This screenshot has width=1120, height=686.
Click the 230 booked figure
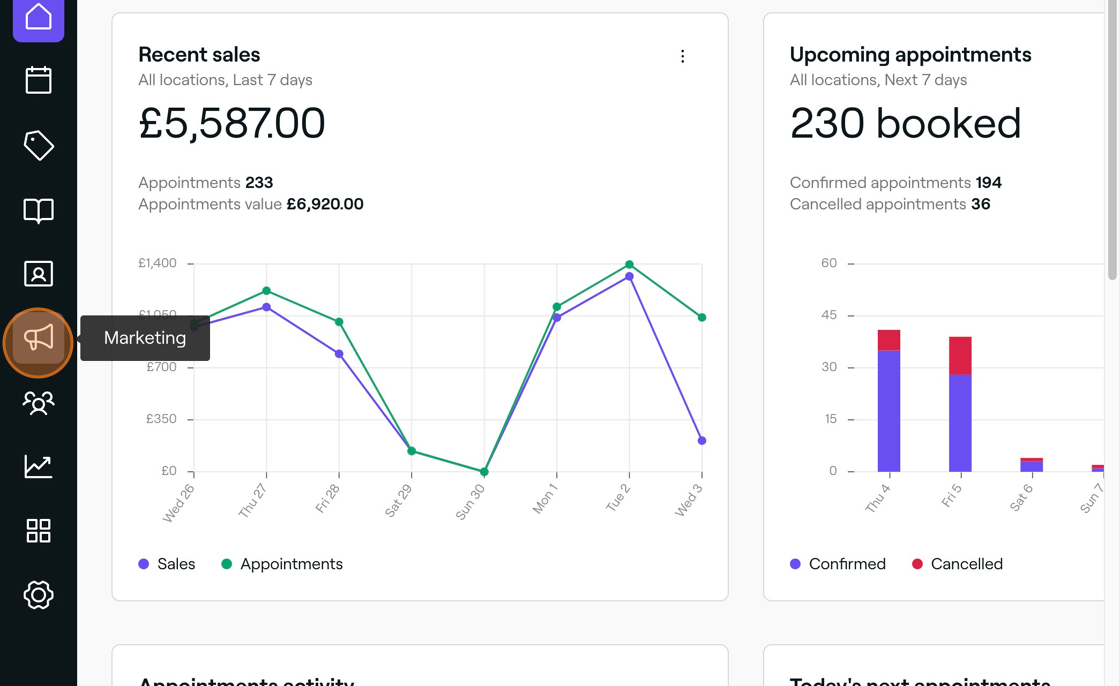point(906,123)
